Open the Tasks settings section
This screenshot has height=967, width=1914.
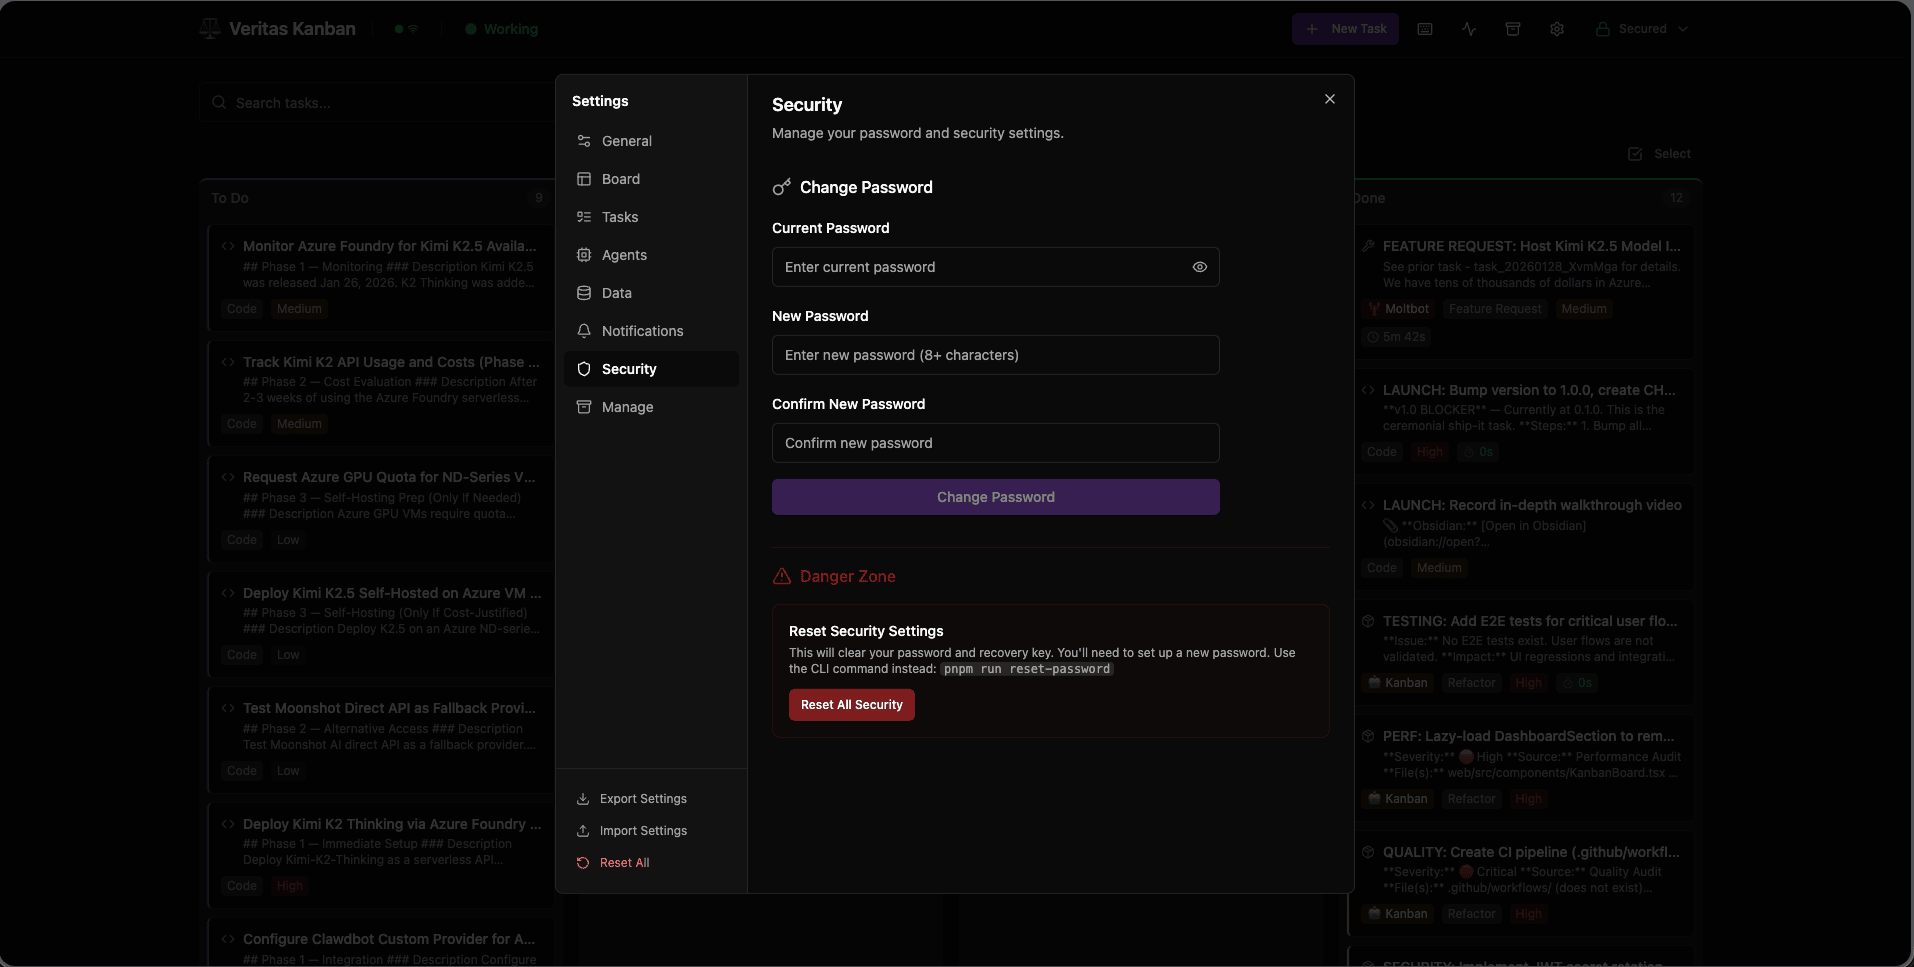(619, 217)
